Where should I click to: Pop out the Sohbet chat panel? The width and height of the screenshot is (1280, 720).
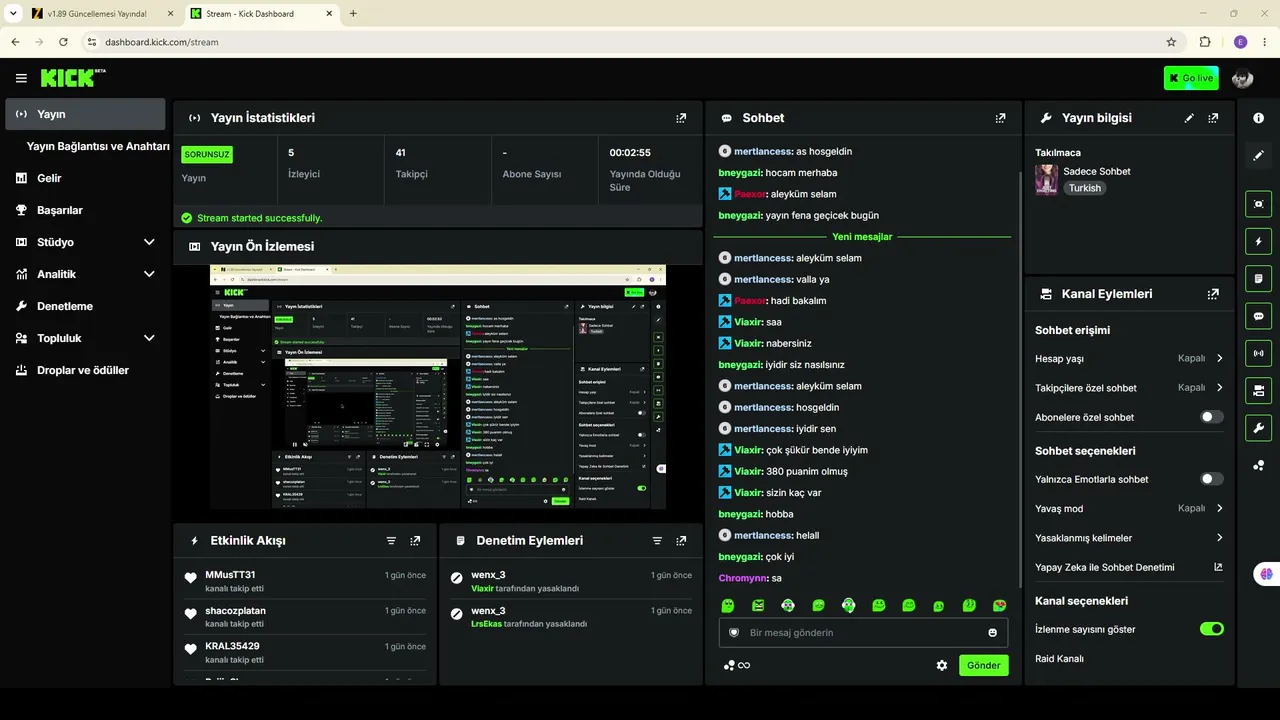click(1000, 118)
